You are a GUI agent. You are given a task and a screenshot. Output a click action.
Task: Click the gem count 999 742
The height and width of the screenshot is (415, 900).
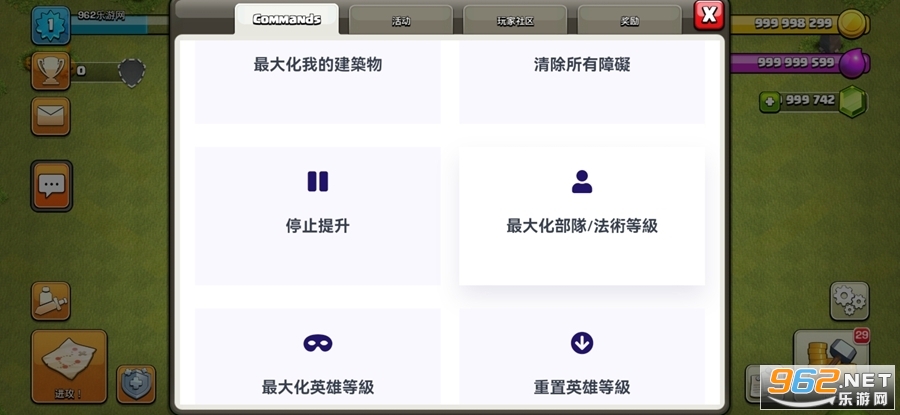tap(810, 100)
